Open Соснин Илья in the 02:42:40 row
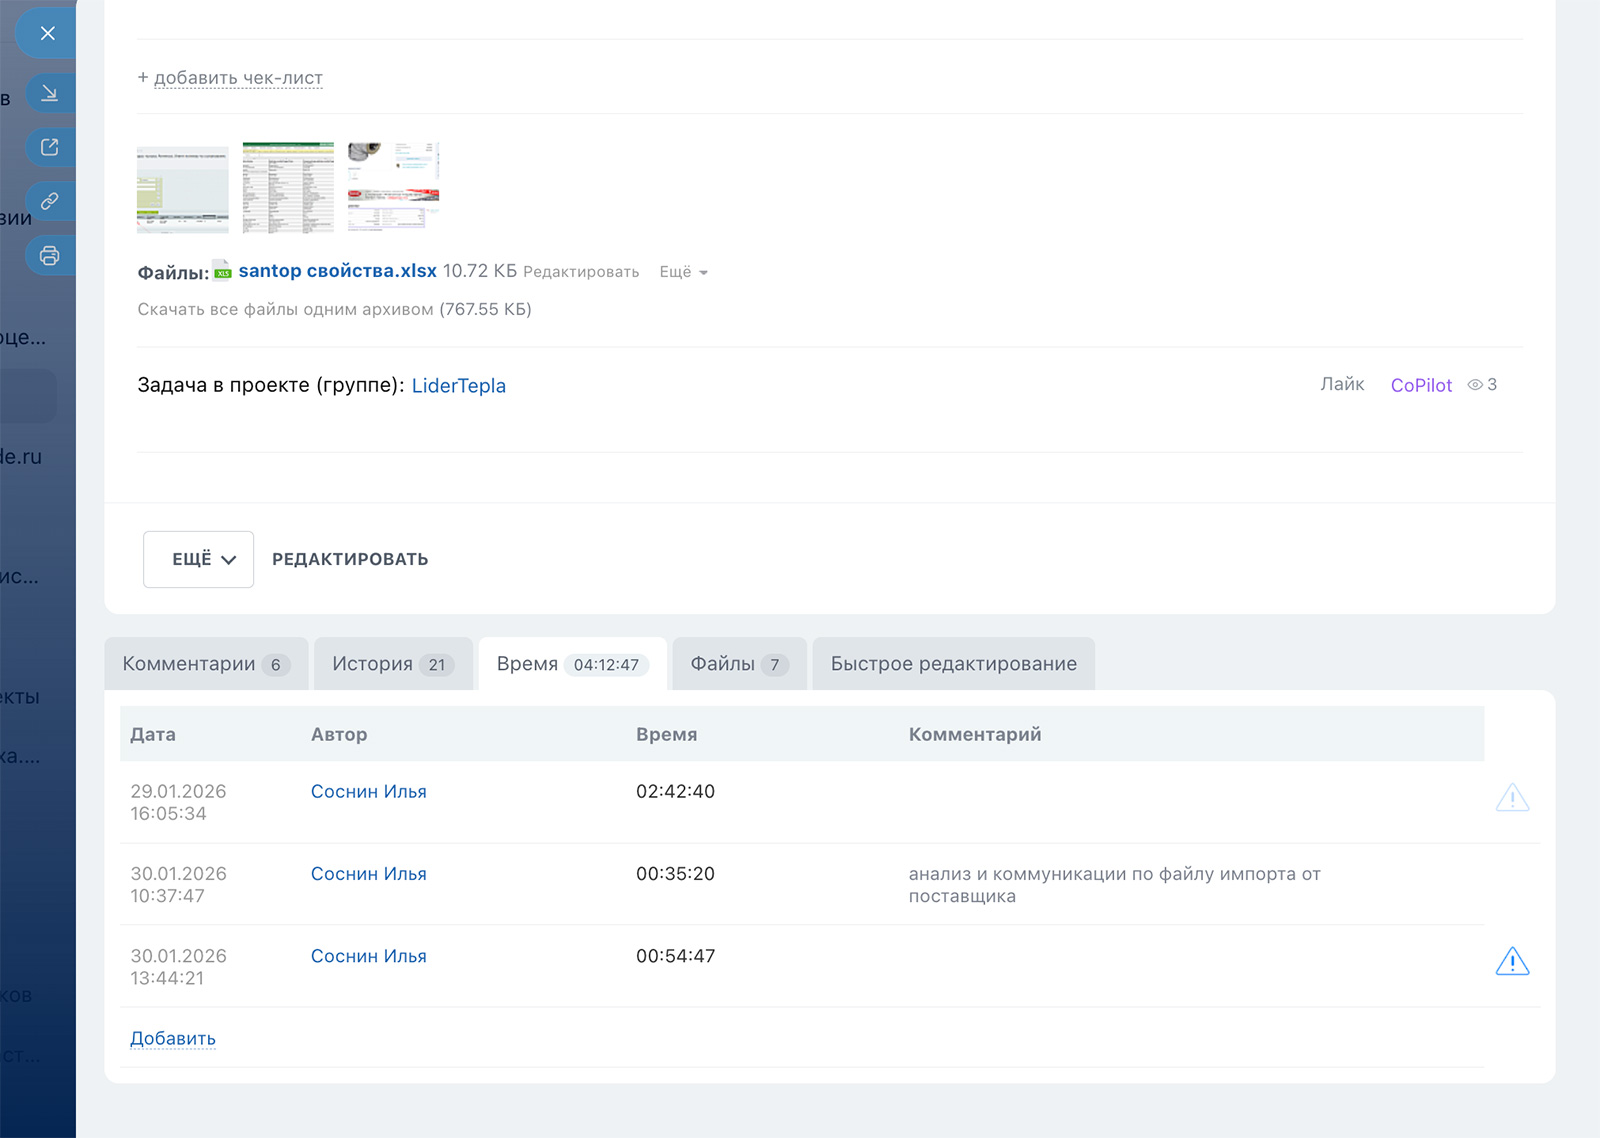This screenshot has height=1138, width=1600. click(369, 792)
